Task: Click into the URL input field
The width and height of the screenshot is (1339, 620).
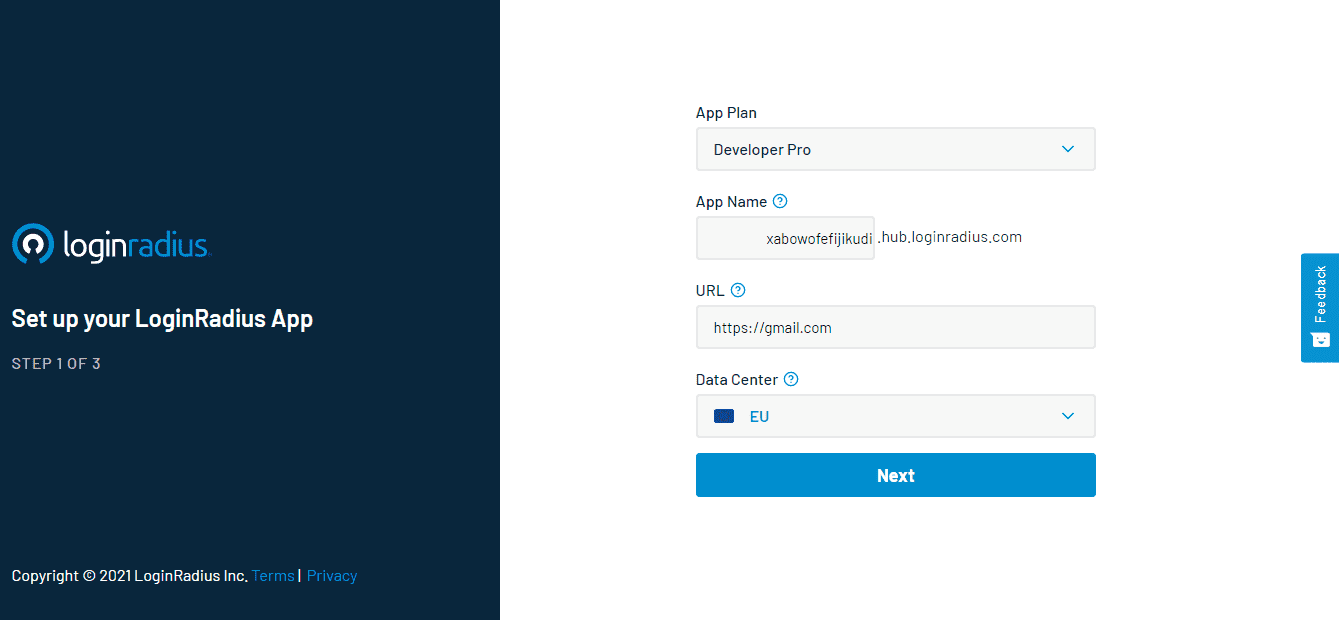Action: click(895, 327)
